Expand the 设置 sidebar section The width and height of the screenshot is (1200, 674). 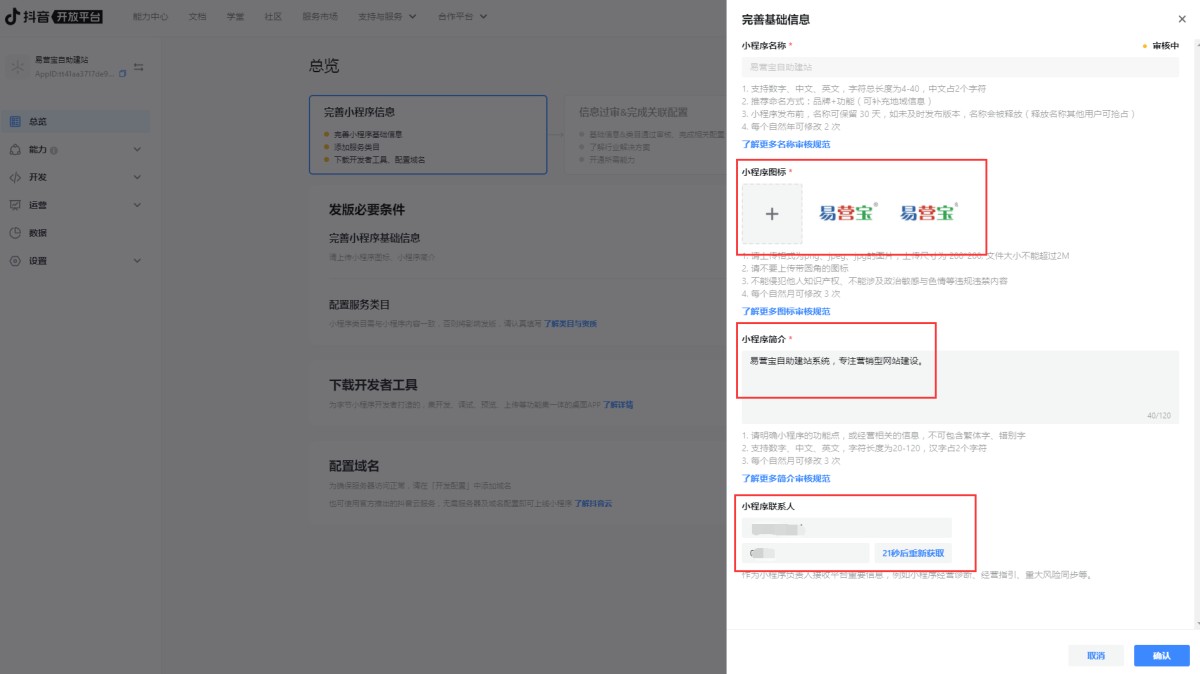137,261
